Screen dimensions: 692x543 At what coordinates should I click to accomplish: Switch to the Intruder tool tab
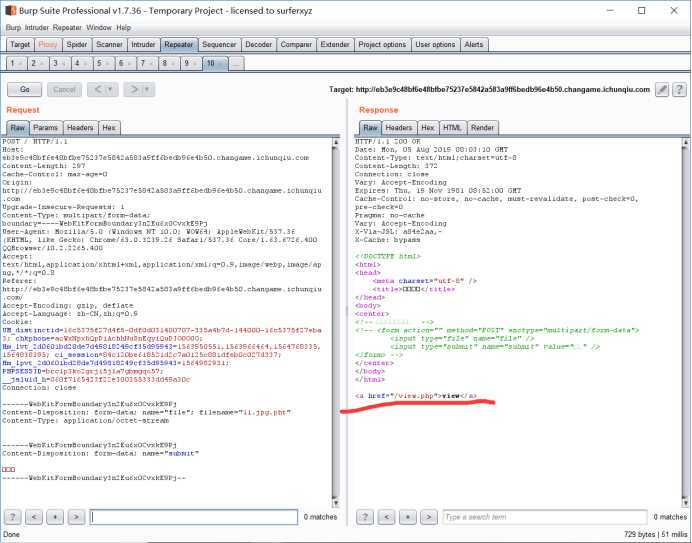click(143, 45)
